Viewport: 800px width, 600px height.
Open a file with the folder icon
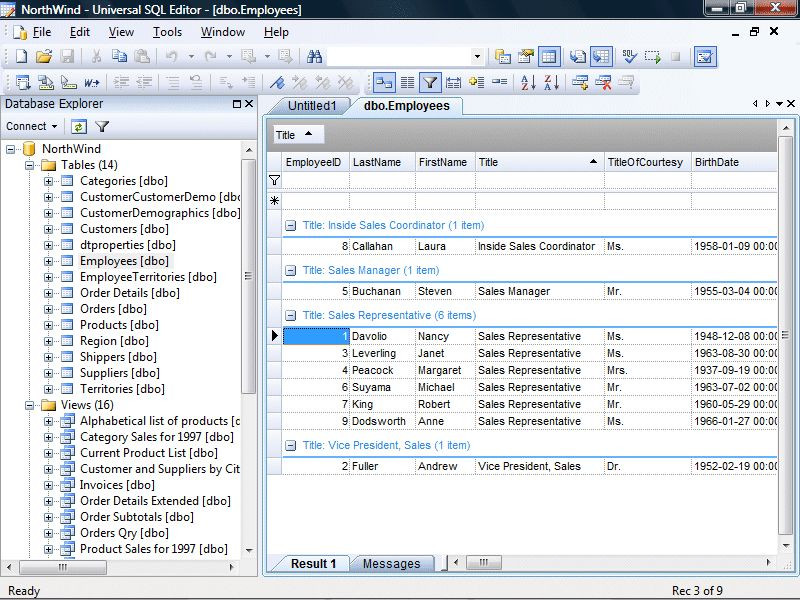(44, 56)
